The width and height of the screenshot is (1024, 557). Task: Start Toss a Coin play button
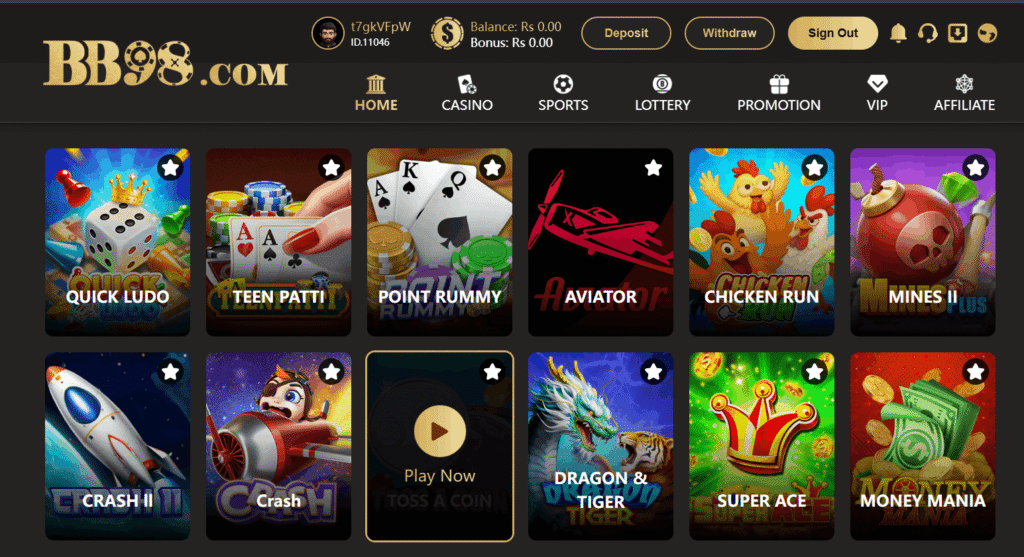pyautogui.click(x=440, y=431)
